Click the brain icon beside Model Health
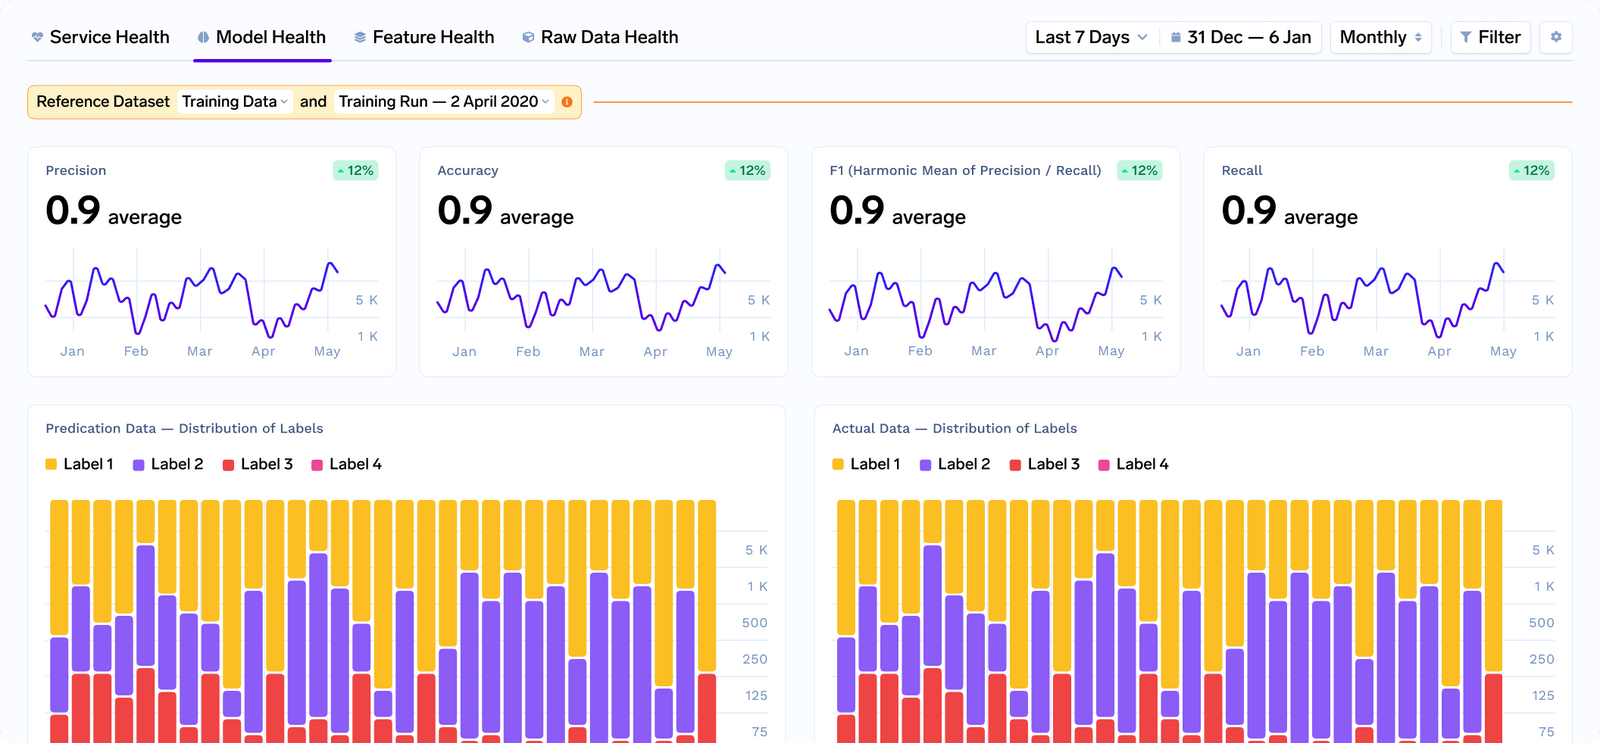Viewport: 1600px width, 743px height. pyautogui.click(x=203, y=37)
